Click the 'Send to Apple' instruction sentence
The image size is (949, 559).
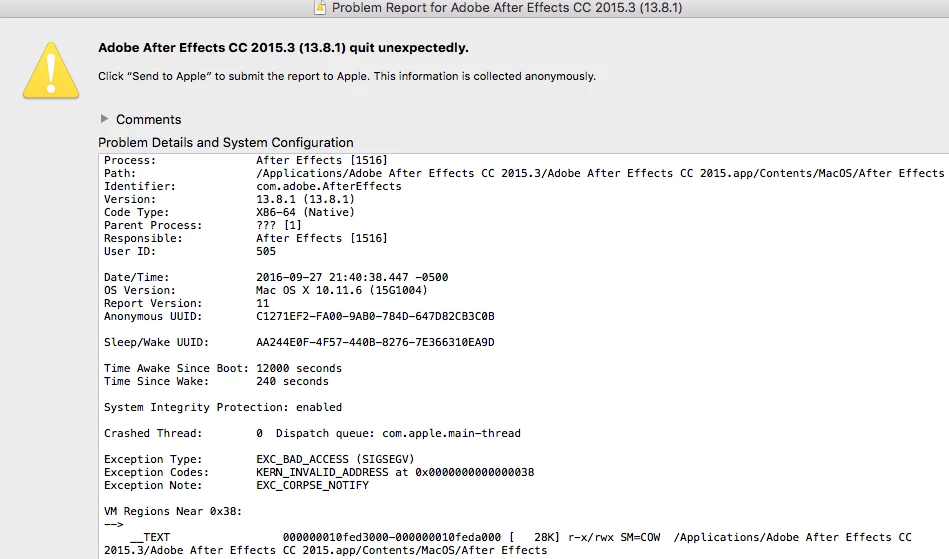point(347,76)
